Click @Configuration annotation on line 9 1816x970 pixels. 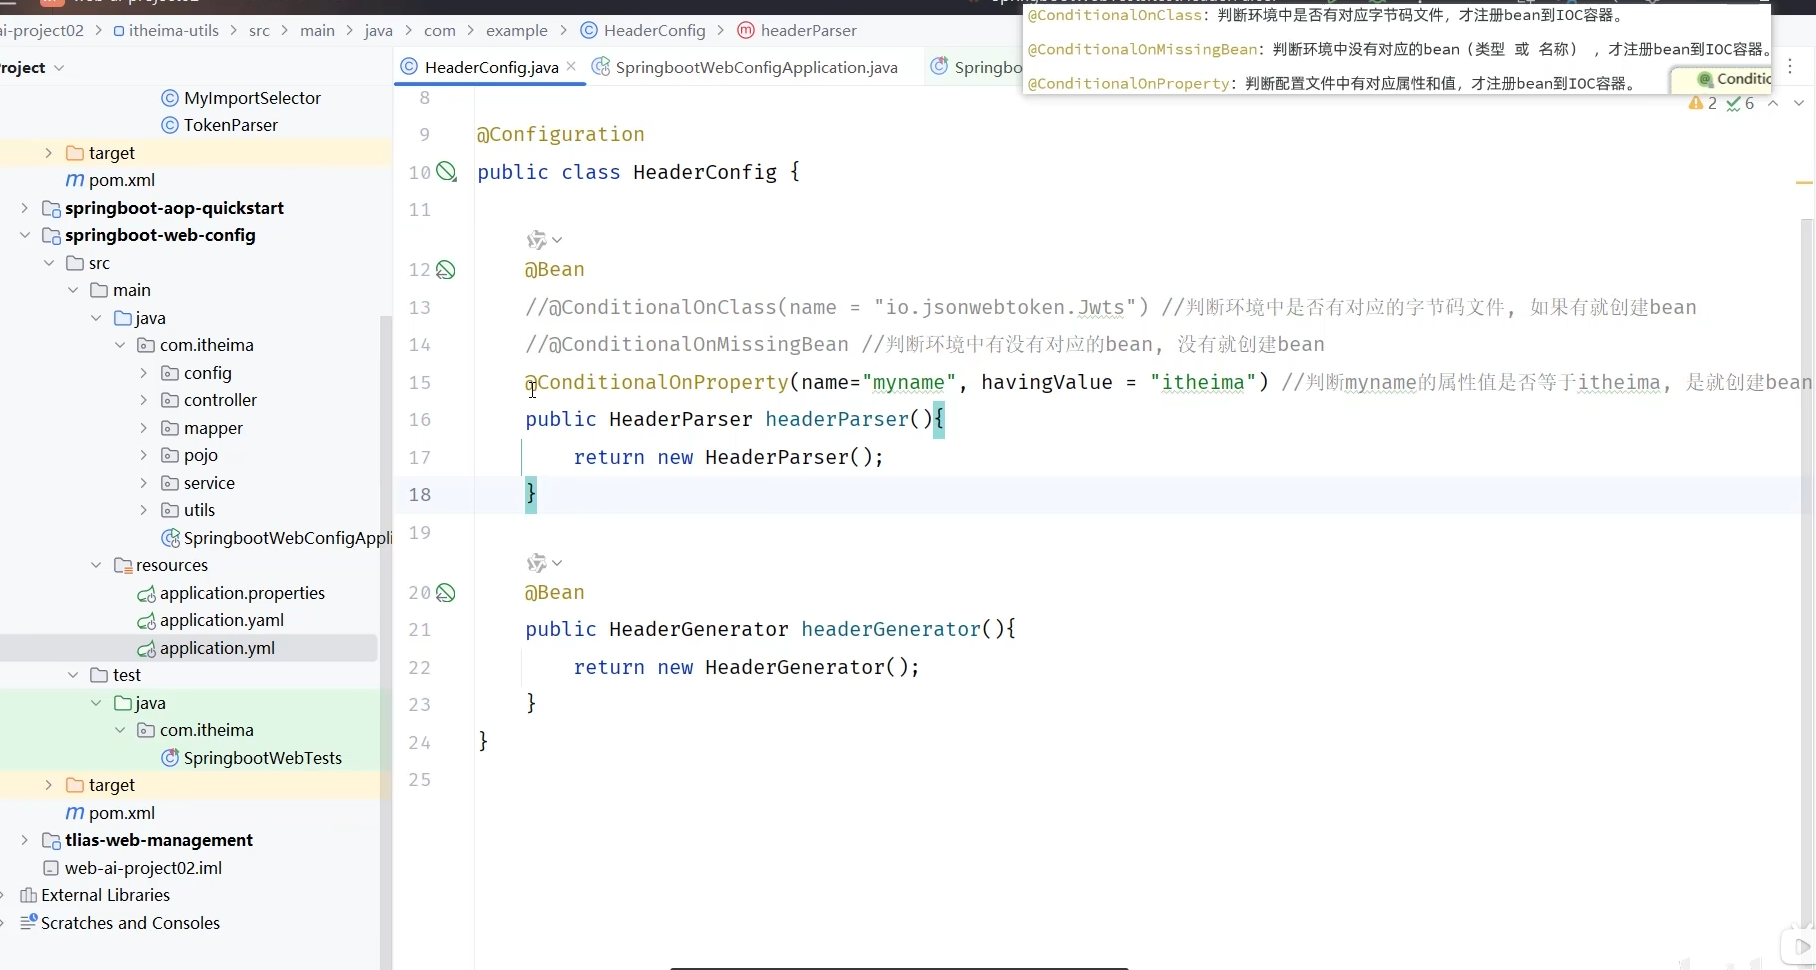pyautogui.click(x=561, y=134)
